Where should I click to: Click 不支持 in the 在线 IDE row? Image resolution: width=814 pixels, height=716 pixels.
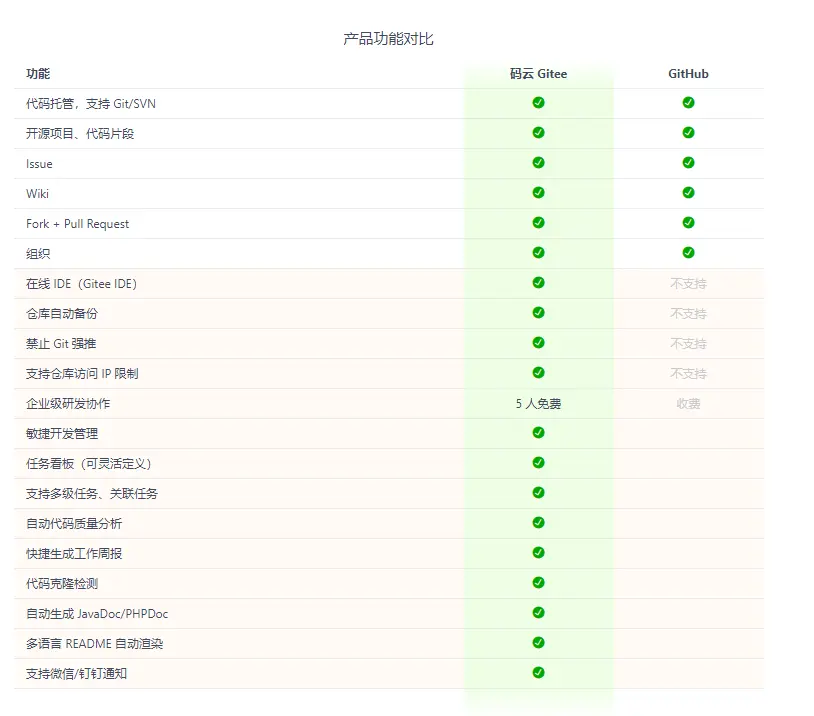pyautogui.click(x=688, y=284)
